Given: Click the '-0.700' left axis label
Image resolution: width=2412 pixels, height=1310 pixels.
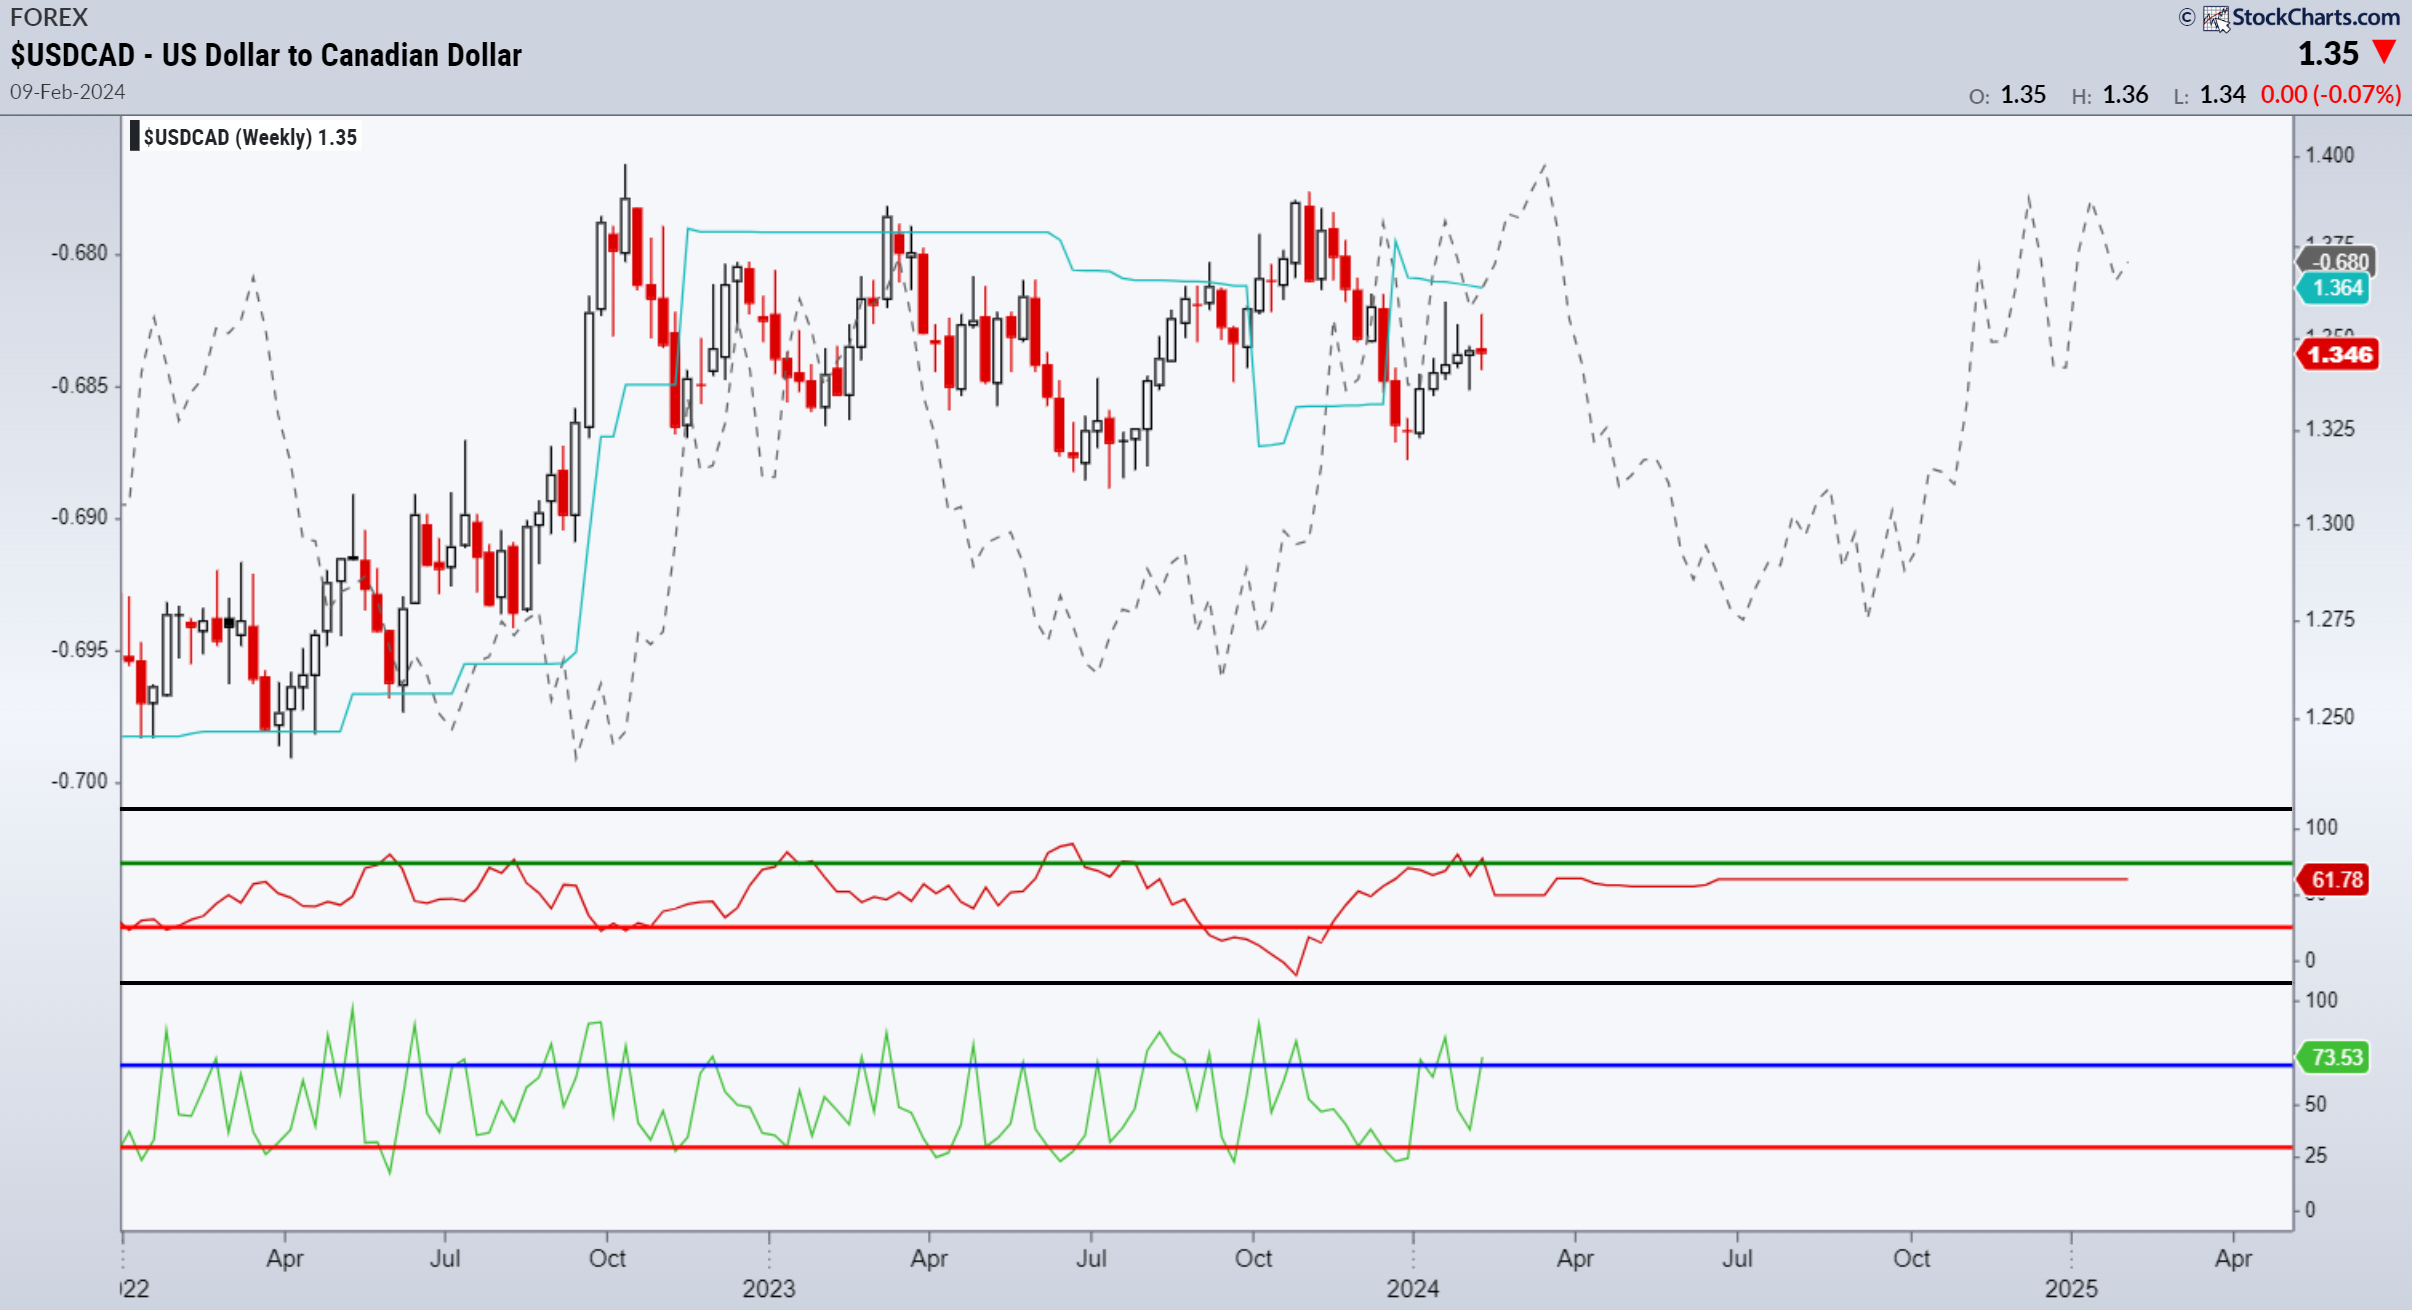Looking at the screenshot, I should 79,781.
